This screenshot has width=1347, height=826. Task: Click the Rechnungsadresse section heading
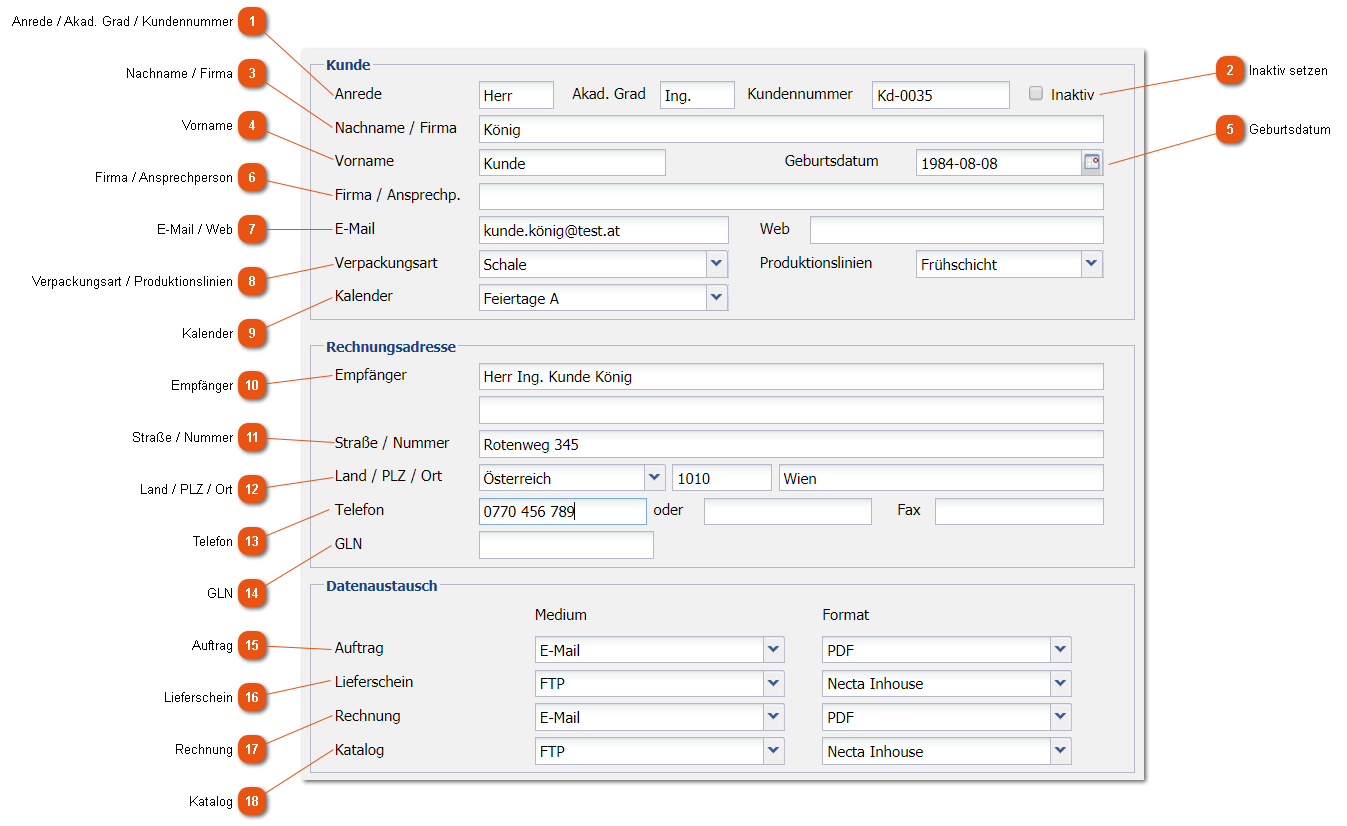tap(391, 347)
